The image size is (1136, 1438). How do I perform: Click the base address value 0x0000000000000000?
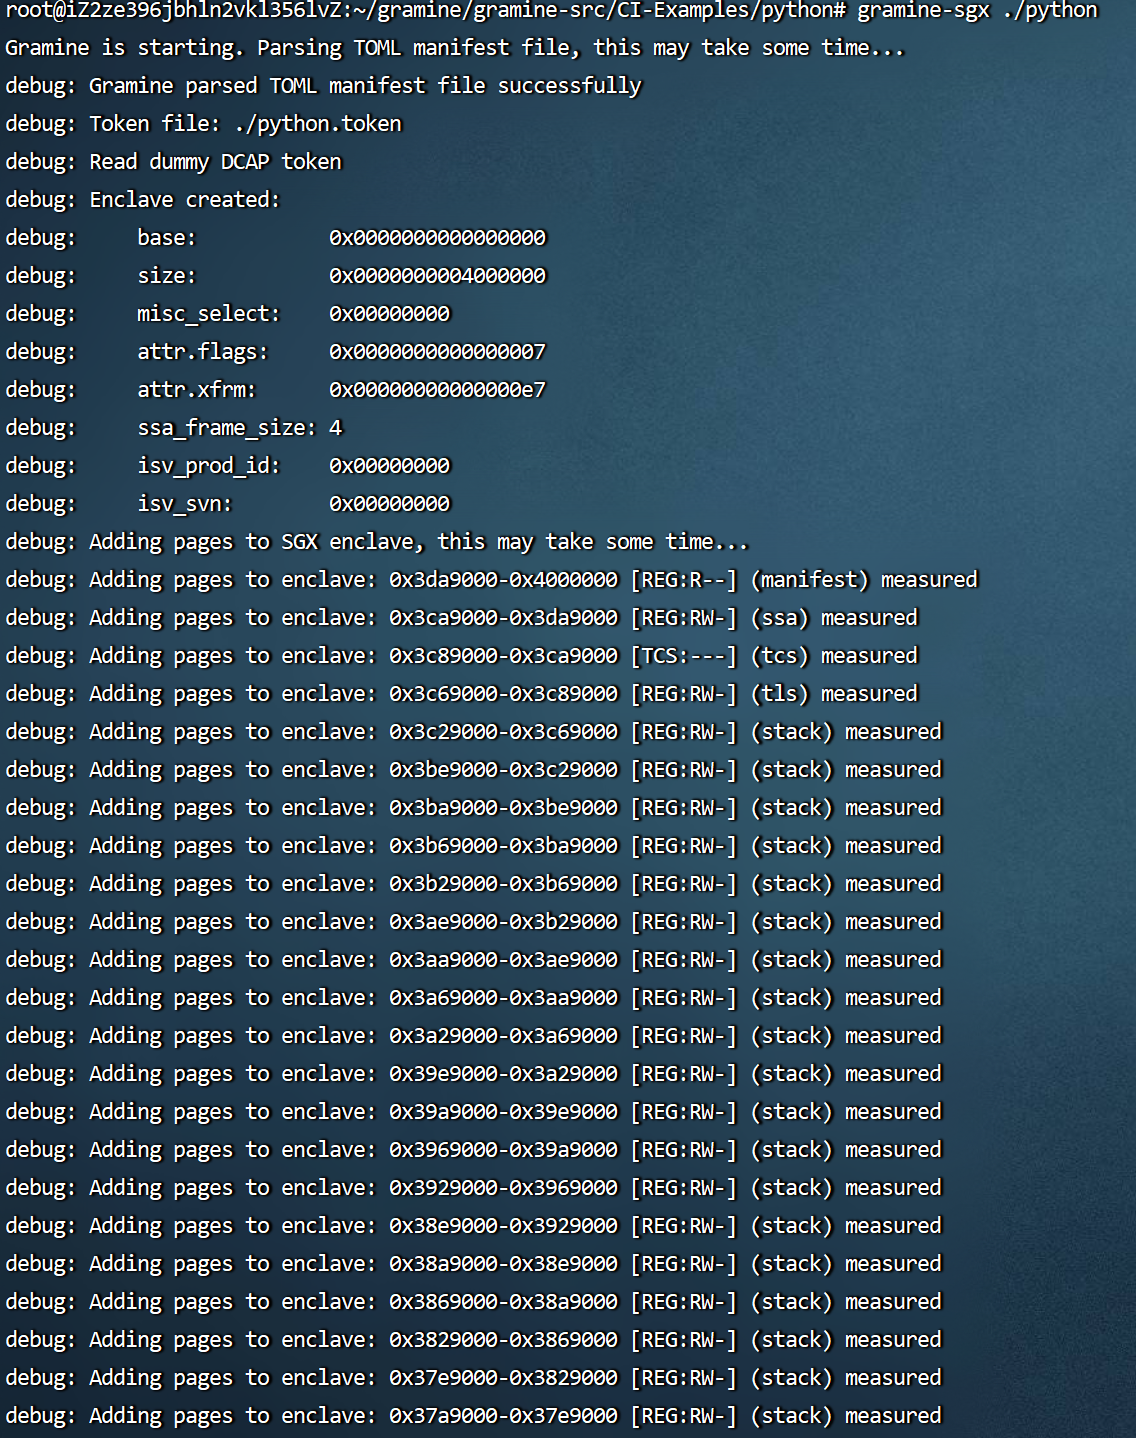437,238
